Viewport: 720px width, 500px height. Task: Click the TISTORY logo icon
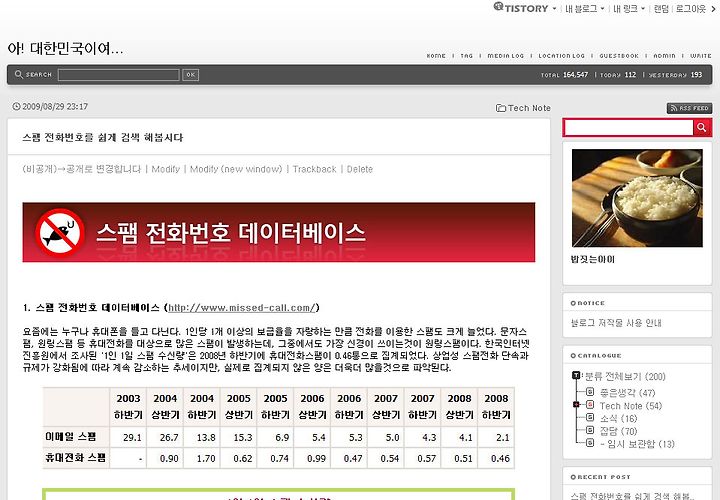pyautogui.click(x=499, y=6)
